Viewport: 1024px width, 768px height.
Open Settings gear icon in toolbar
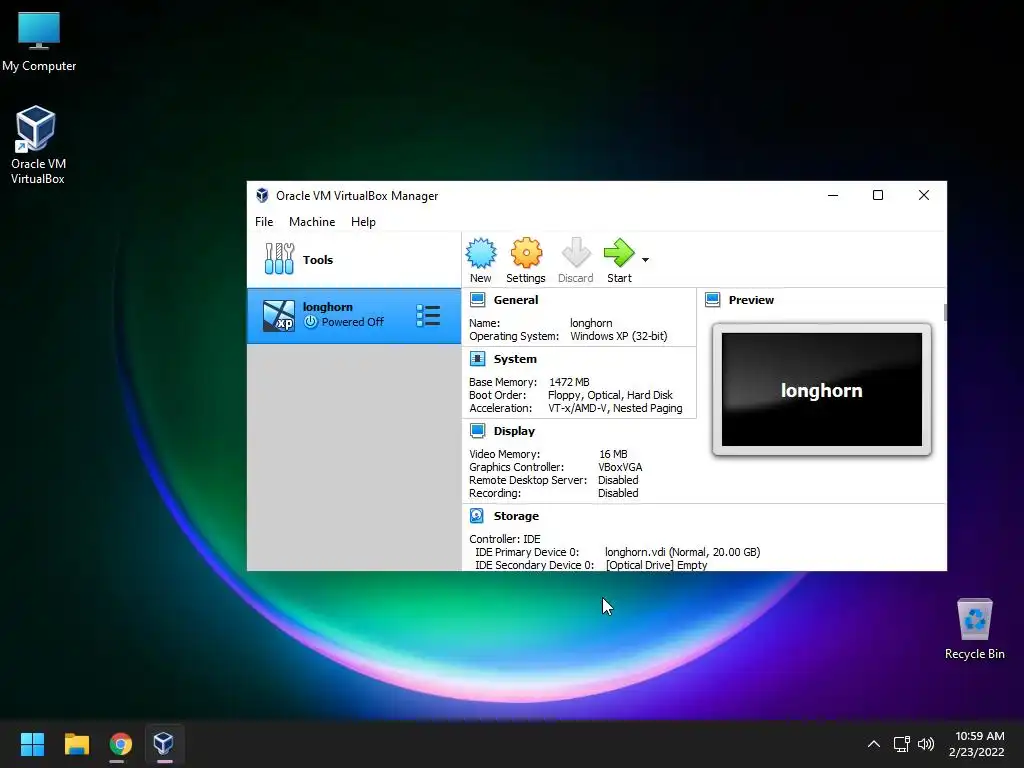tap(526, 253)
